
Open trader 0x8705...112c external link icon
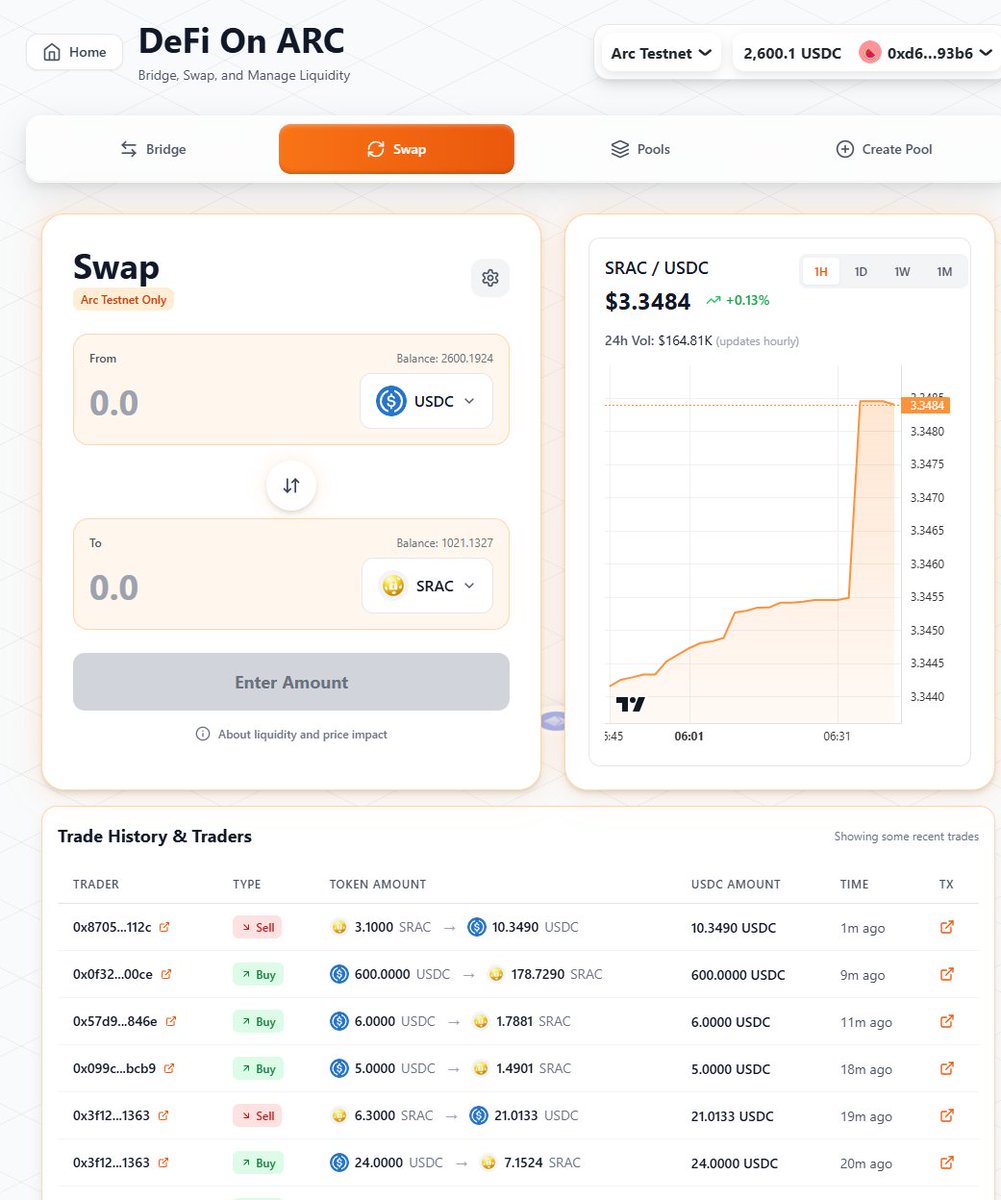[x=165, y=927]
